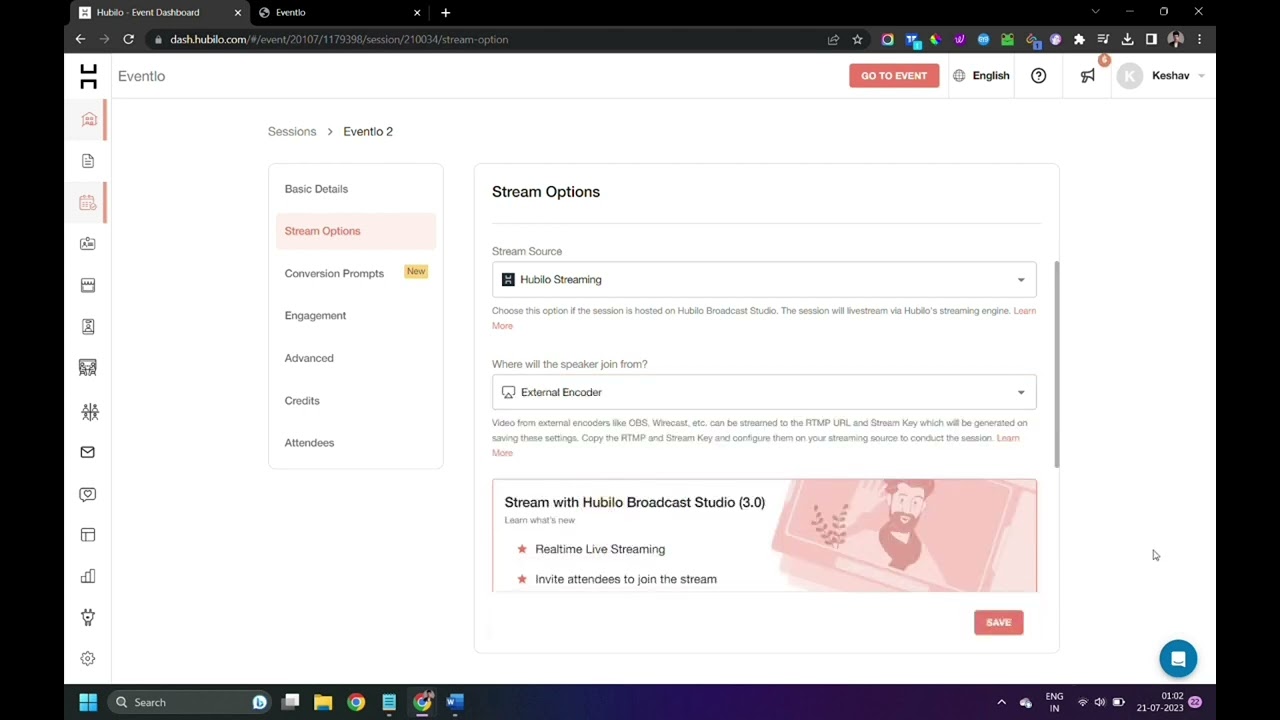Viewport: 1280px width, 720px height.
Task: Open Engagement section
Action: (x=315, y=316)
